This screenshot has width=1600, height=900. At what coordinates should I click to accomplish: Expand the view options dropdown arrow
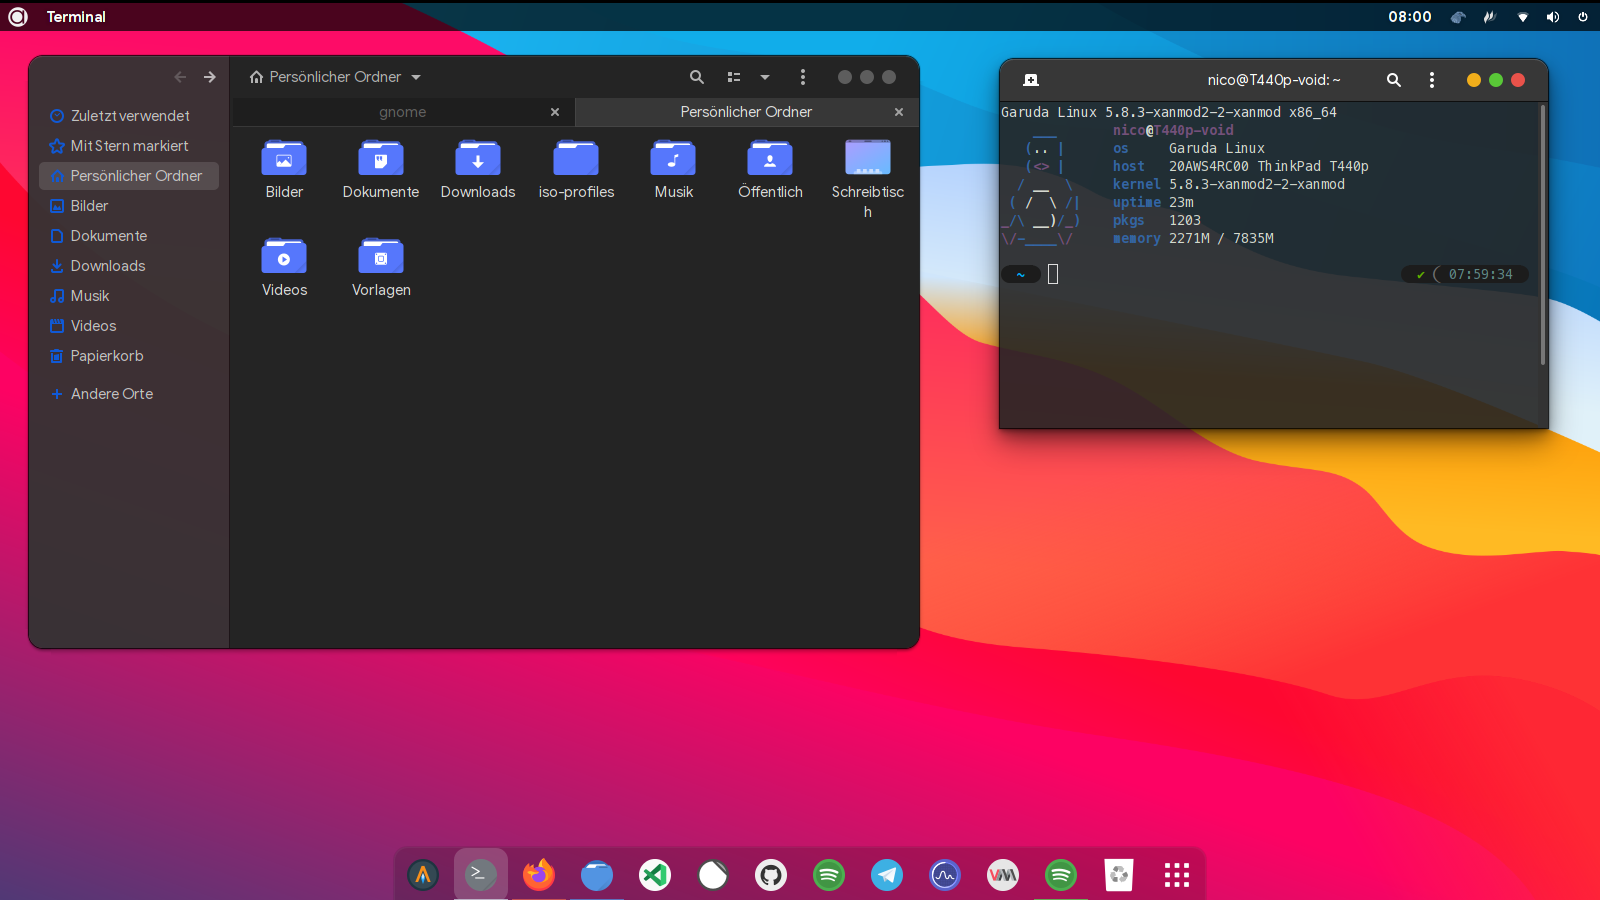(765, 77)
